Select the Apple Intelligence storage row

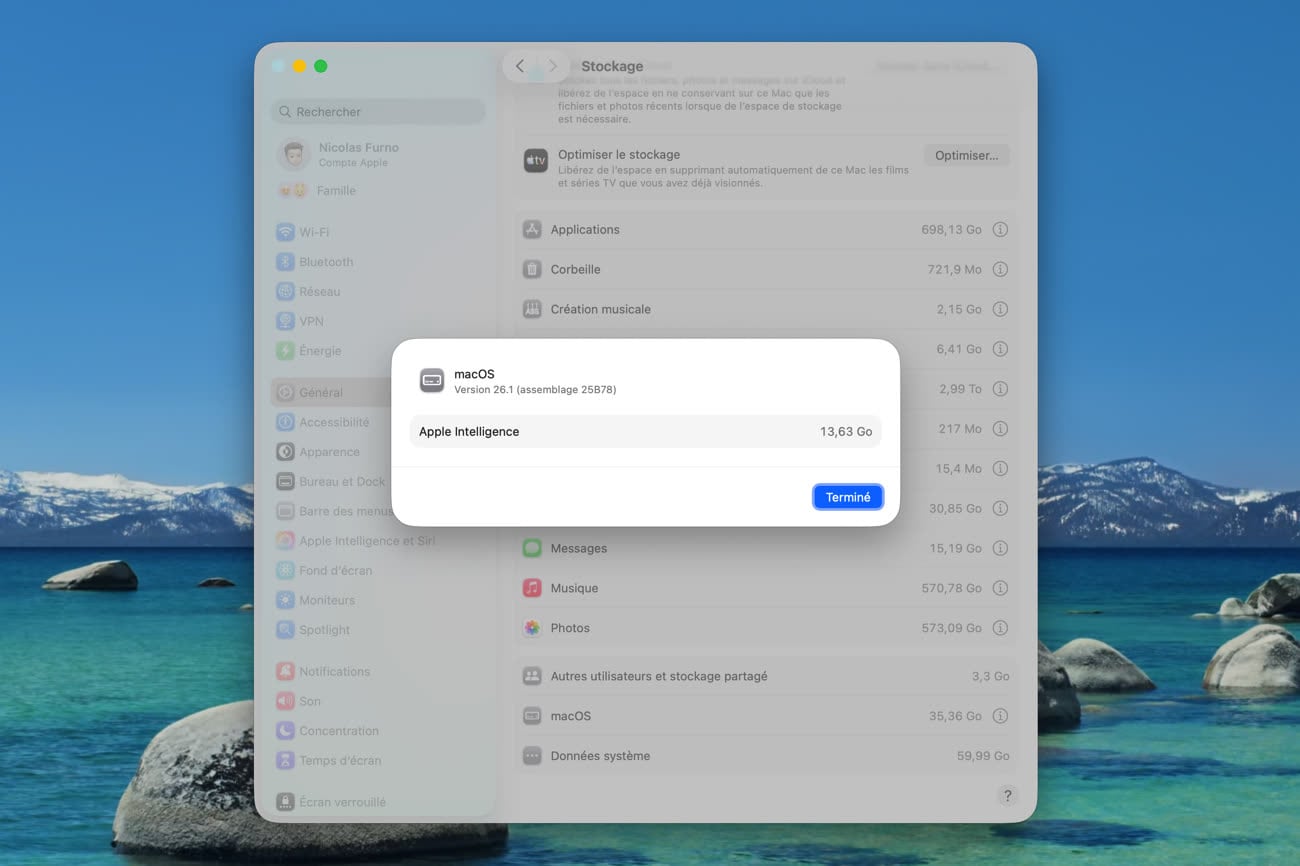645,432
